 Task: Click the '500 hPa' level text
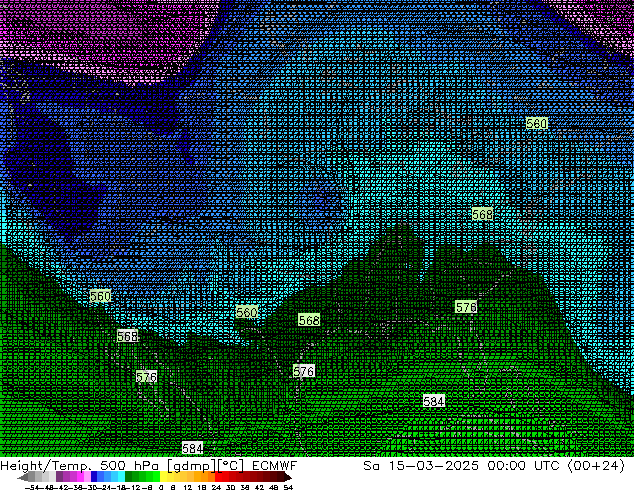129,466
